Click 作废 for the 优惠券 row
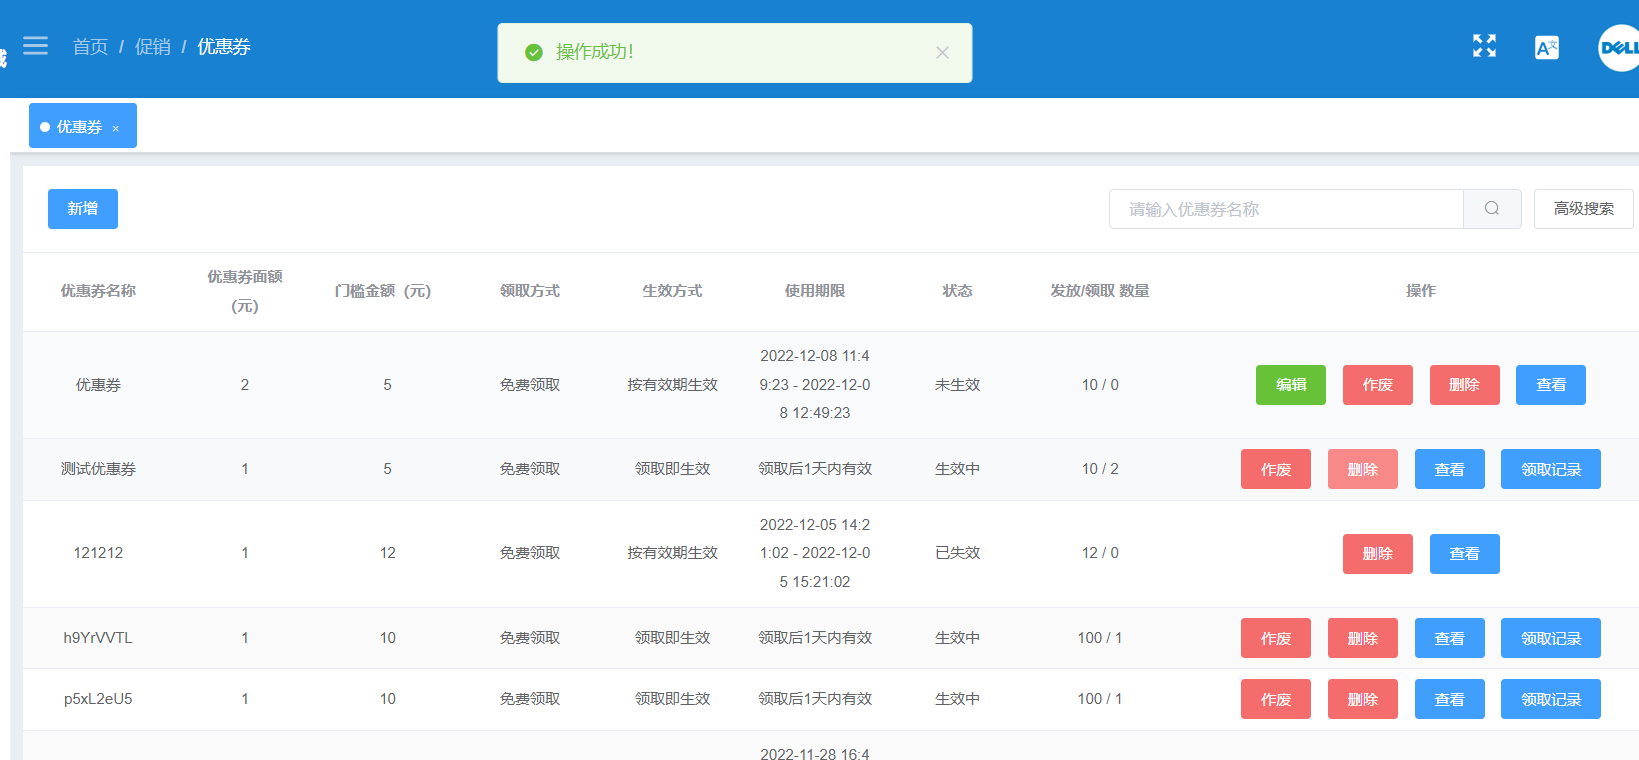This screenshot has height=760, width=1639. tap(1378, 384)
